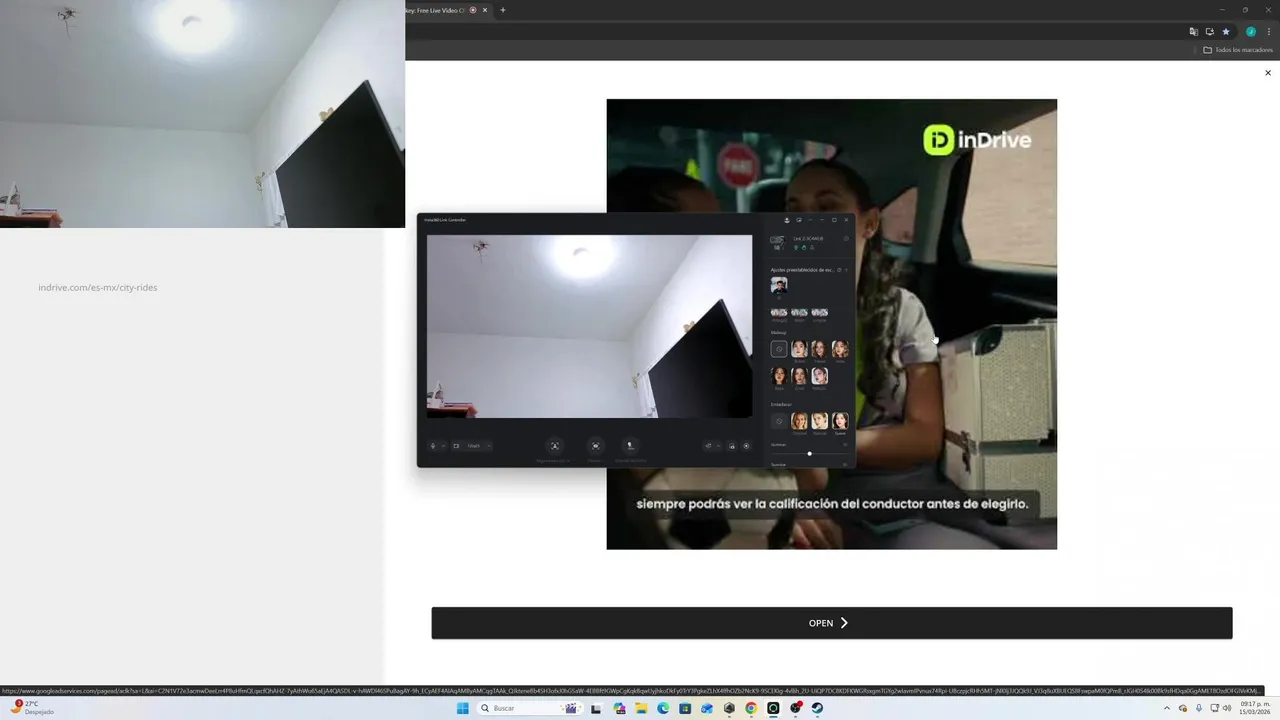Select the saved scene preset with a man's photo

[x=779, y=285]
